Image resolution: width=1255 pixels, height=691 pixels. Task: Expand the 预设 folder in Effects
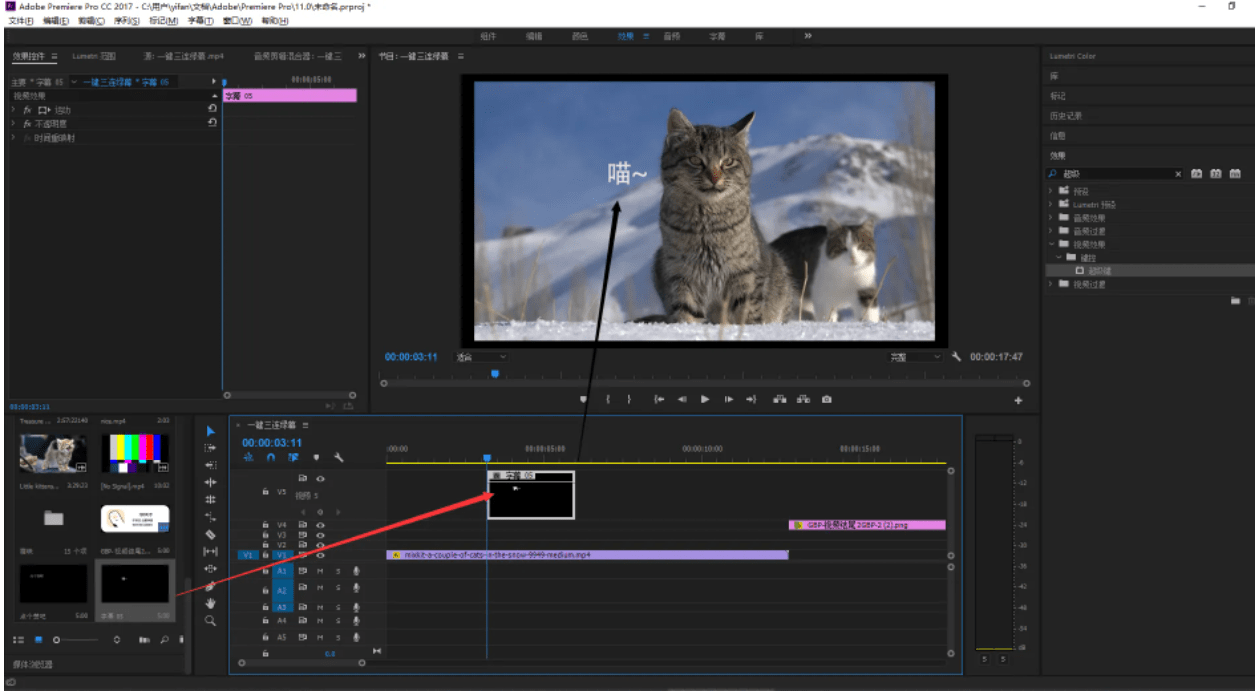point(1051,190)
